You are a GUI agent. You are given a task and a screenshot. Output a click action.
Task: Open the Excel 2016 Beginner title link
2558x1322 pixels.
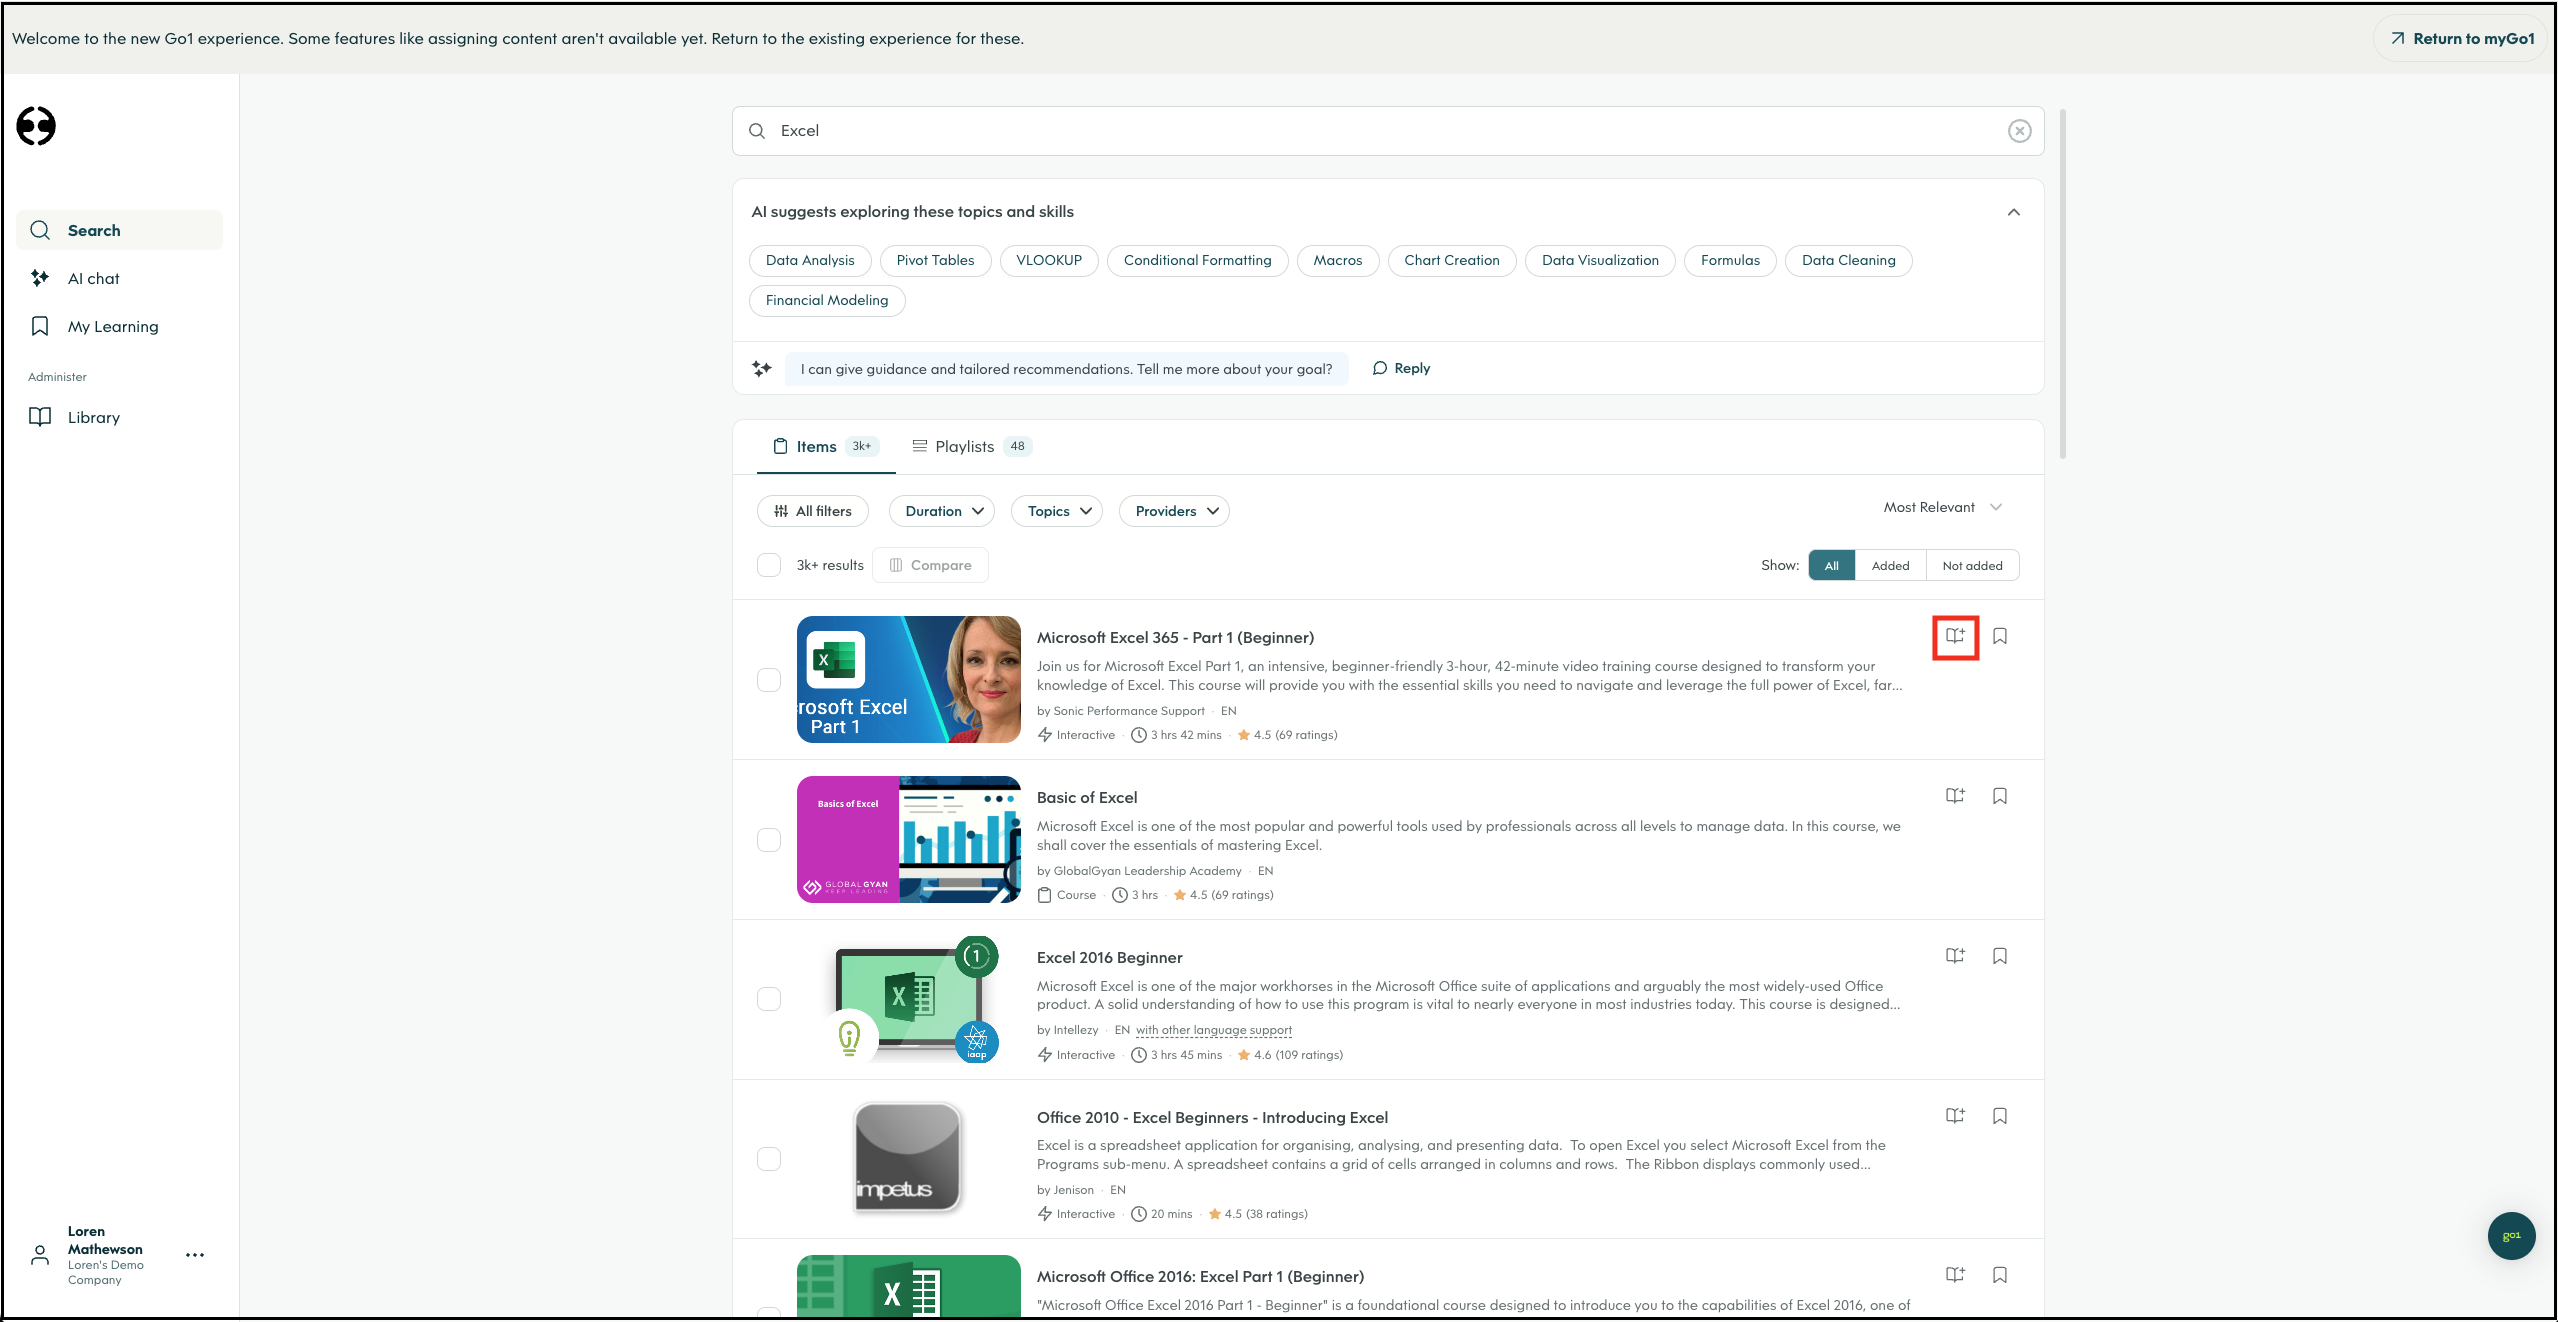(x=1109, y=958)
